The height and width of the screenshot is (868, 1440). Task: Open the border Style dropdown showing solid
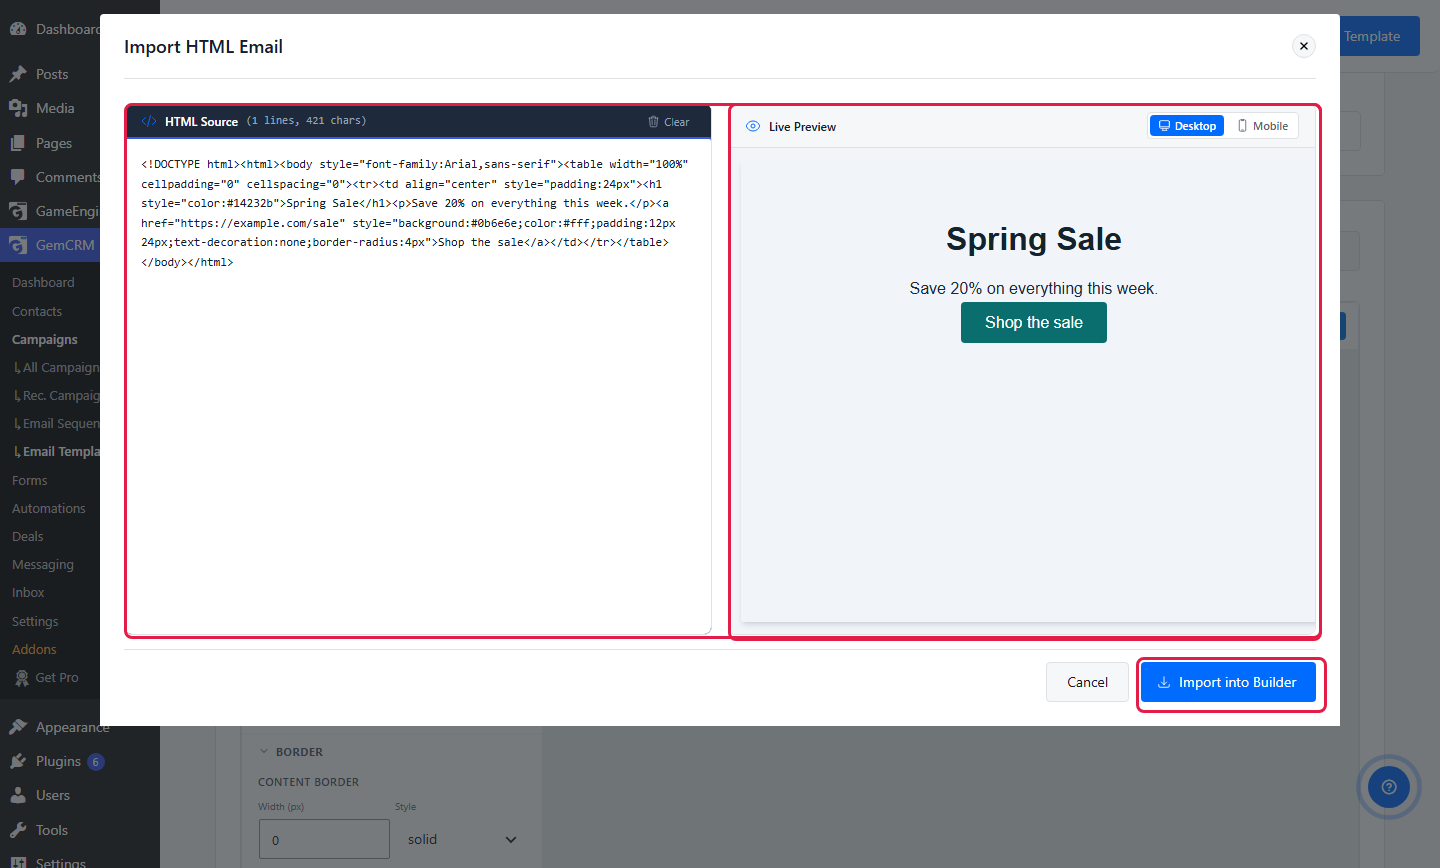tap(462, 840)
